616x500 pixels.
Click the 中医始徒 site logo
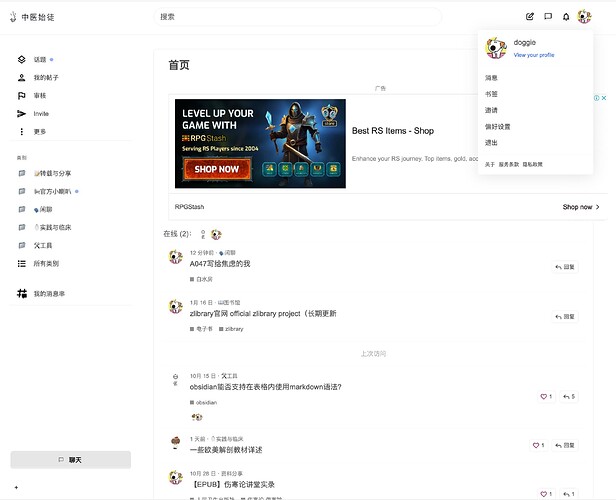[32, 17]
